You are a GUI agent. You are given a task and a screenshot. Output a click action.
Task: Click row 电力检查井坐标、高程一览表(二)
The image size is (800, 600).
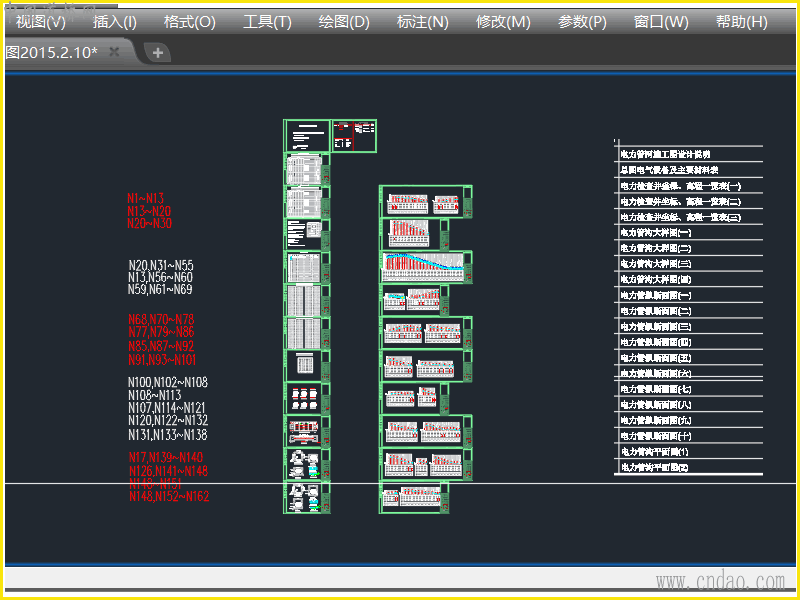tap(689, 202)
